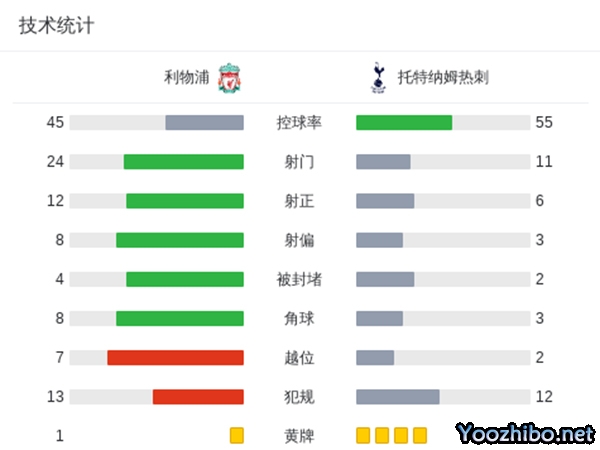Click Liverpool's red 越位 offside bar

[175, 357]
